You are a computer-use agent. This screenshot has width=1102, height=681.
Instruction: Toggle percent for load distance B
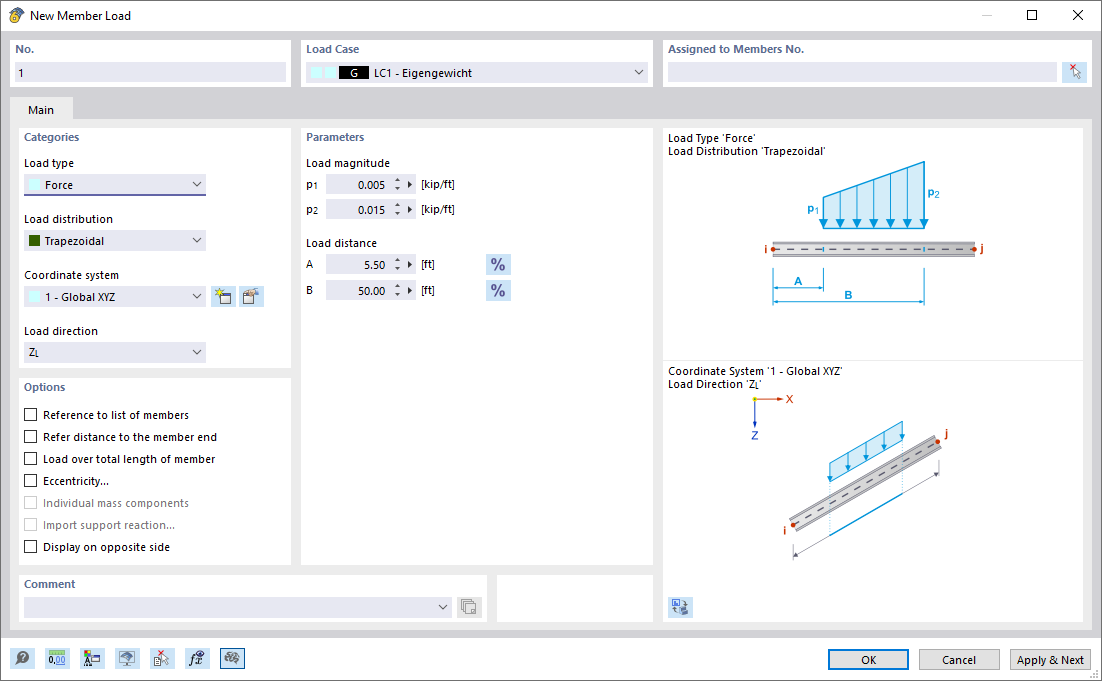coord(498,291)
